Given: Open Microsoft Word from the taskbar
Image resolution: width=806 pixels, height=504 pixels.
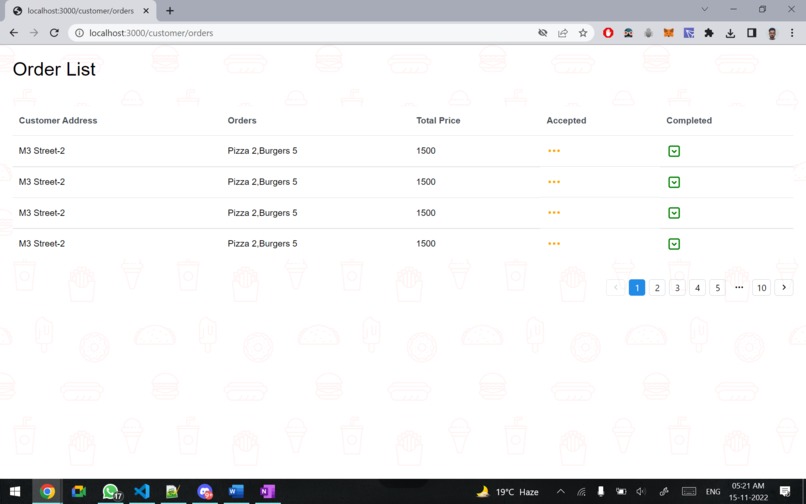Looking at the screenshot, I should (x=236, y=491).
